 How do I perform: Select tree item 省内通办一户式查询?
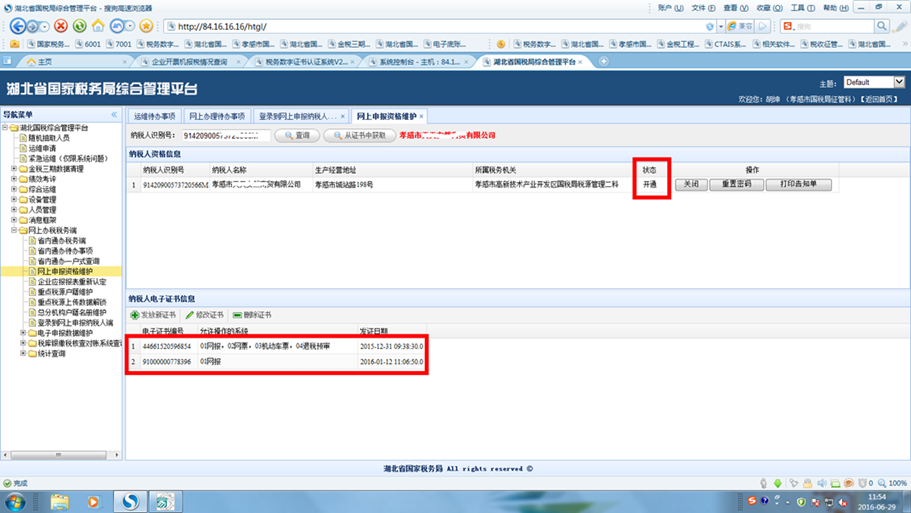(x=69, y=261)
